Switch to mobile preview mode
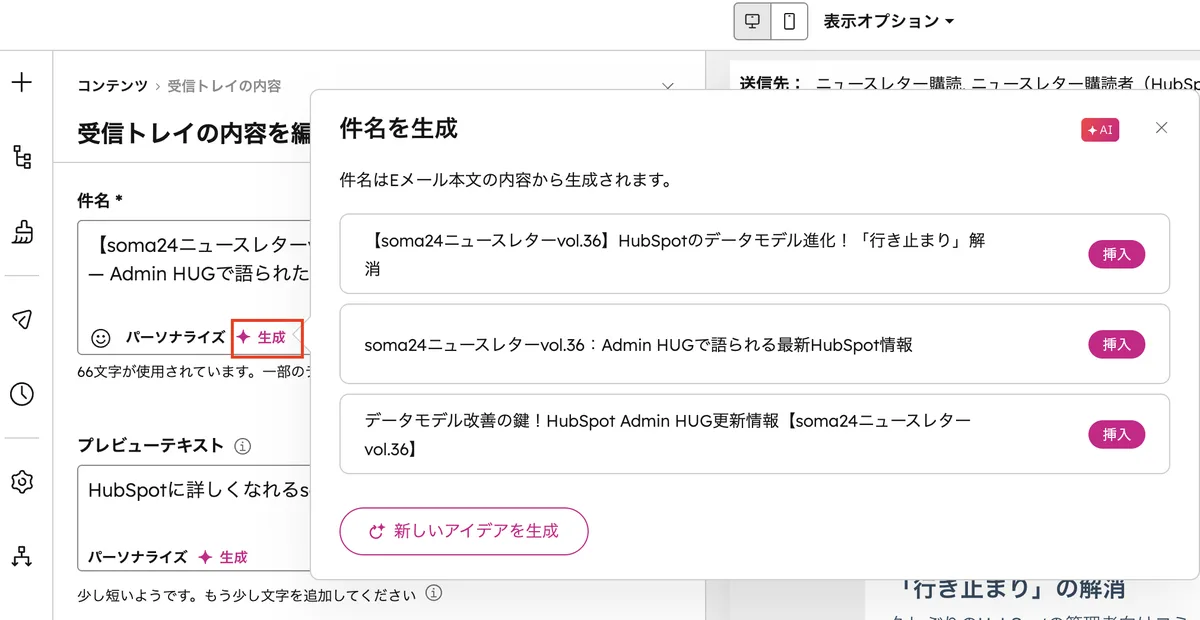 click(x=789, y=21)
